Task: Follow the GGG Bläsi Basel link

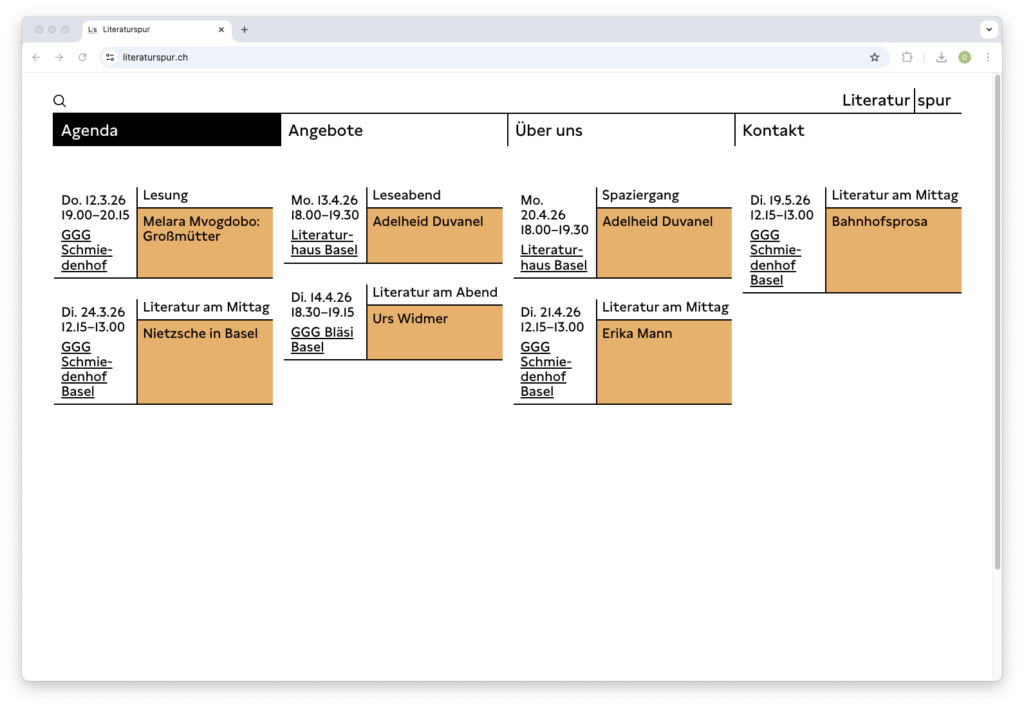Action: point(322,340)
